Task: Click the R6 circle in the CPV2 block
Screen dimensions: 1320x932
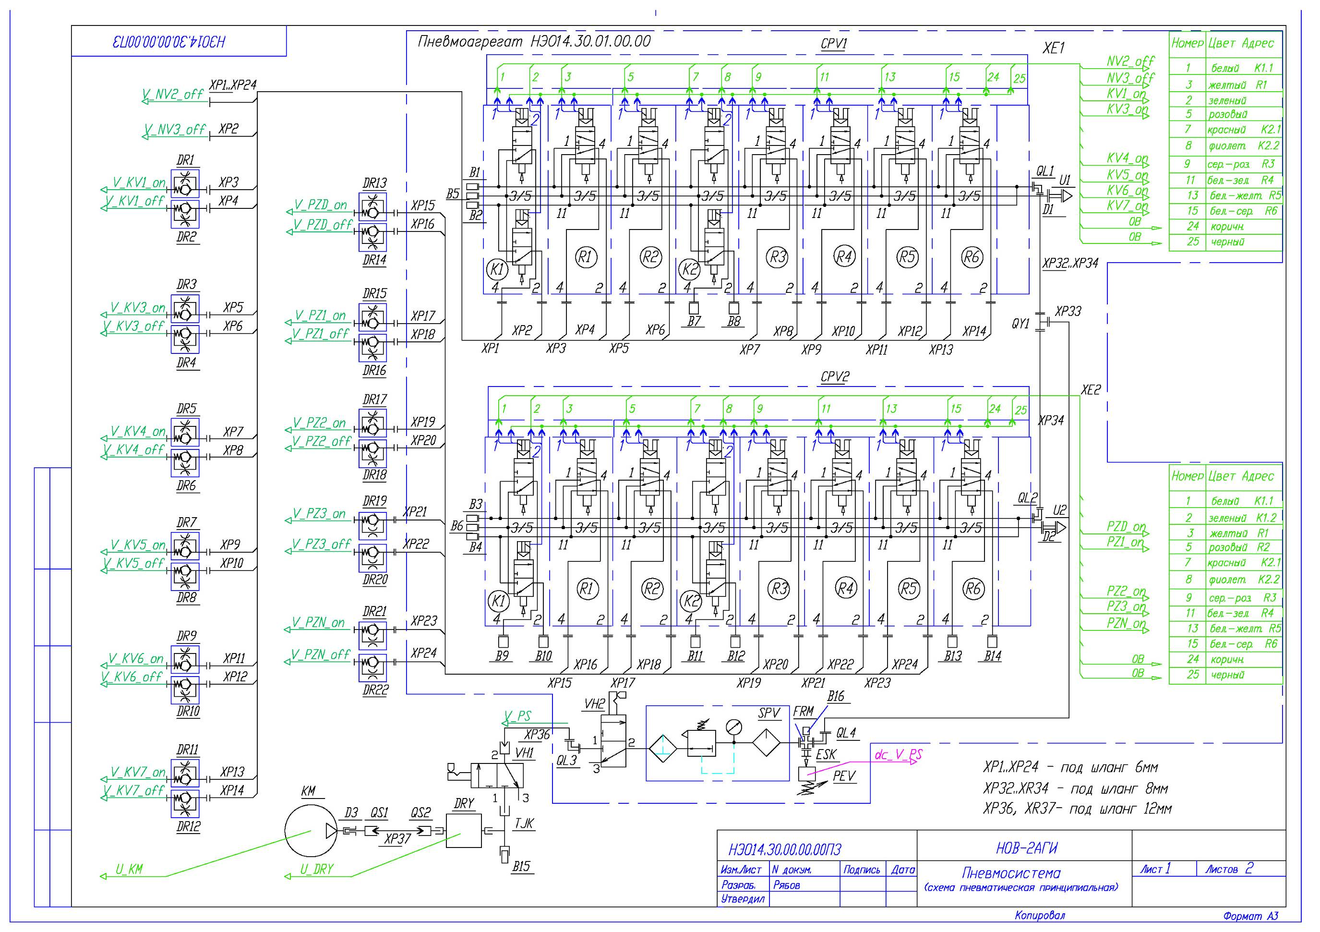Action: (972, 590)
